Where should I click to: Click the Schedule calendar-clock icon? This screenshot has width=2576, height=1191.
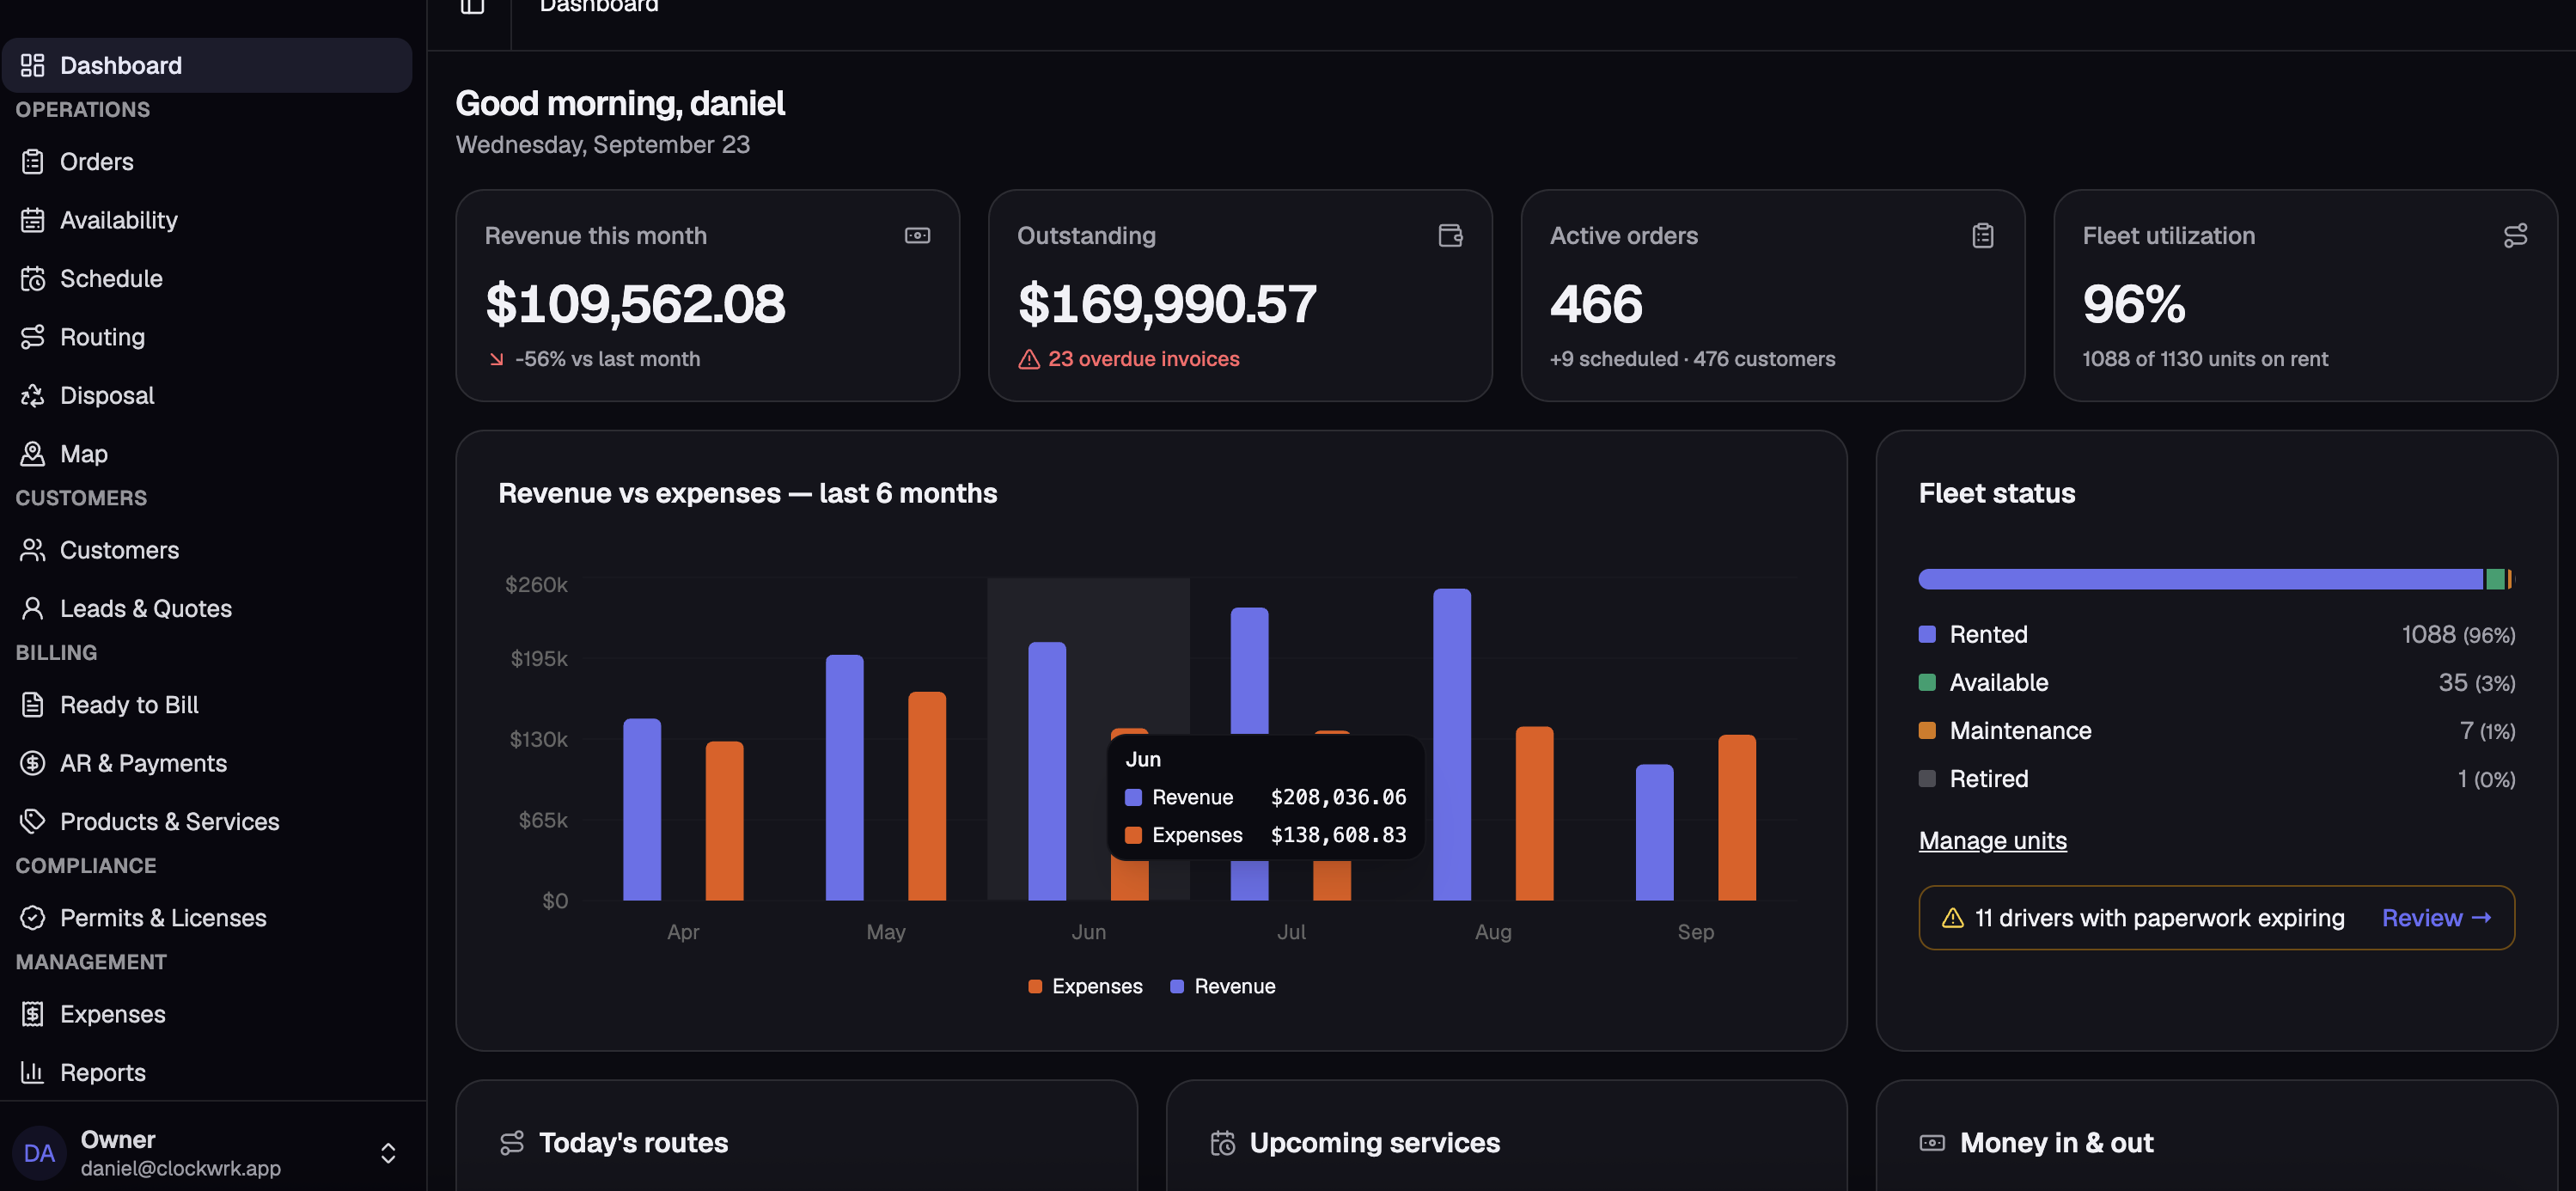(x=32, y=278)
